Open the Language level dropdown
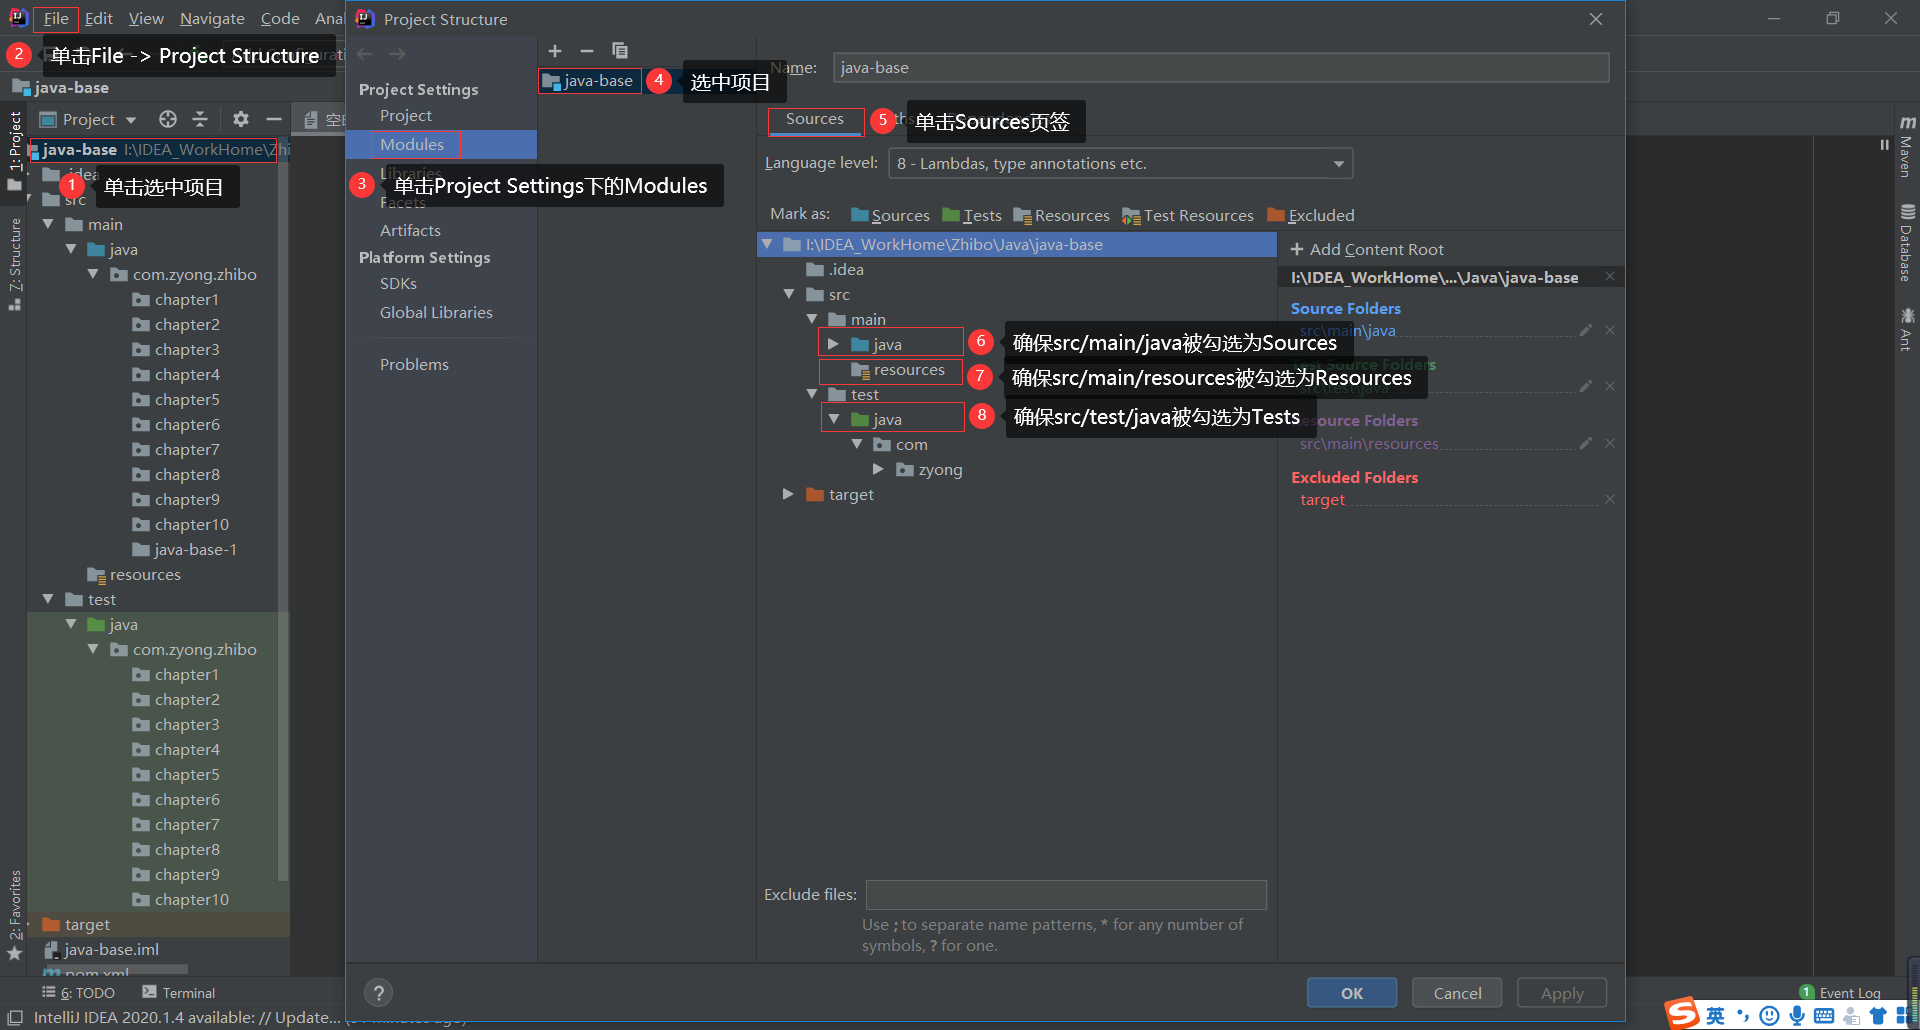This screenshot has width=1920, height=1030. tap(1340, 163)
